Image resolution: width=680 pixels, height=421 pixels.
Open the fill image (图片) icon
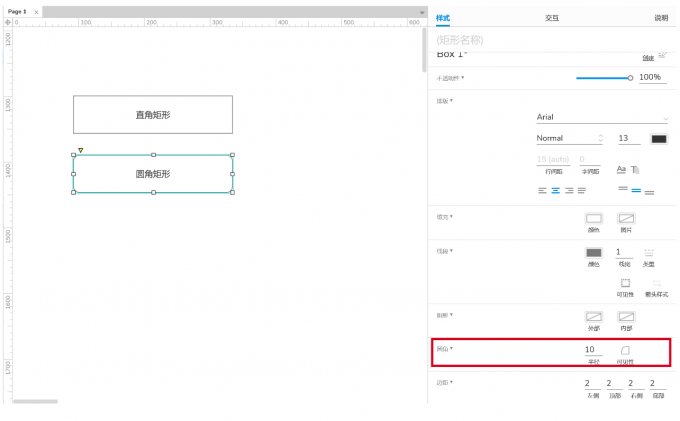(626, 218)
